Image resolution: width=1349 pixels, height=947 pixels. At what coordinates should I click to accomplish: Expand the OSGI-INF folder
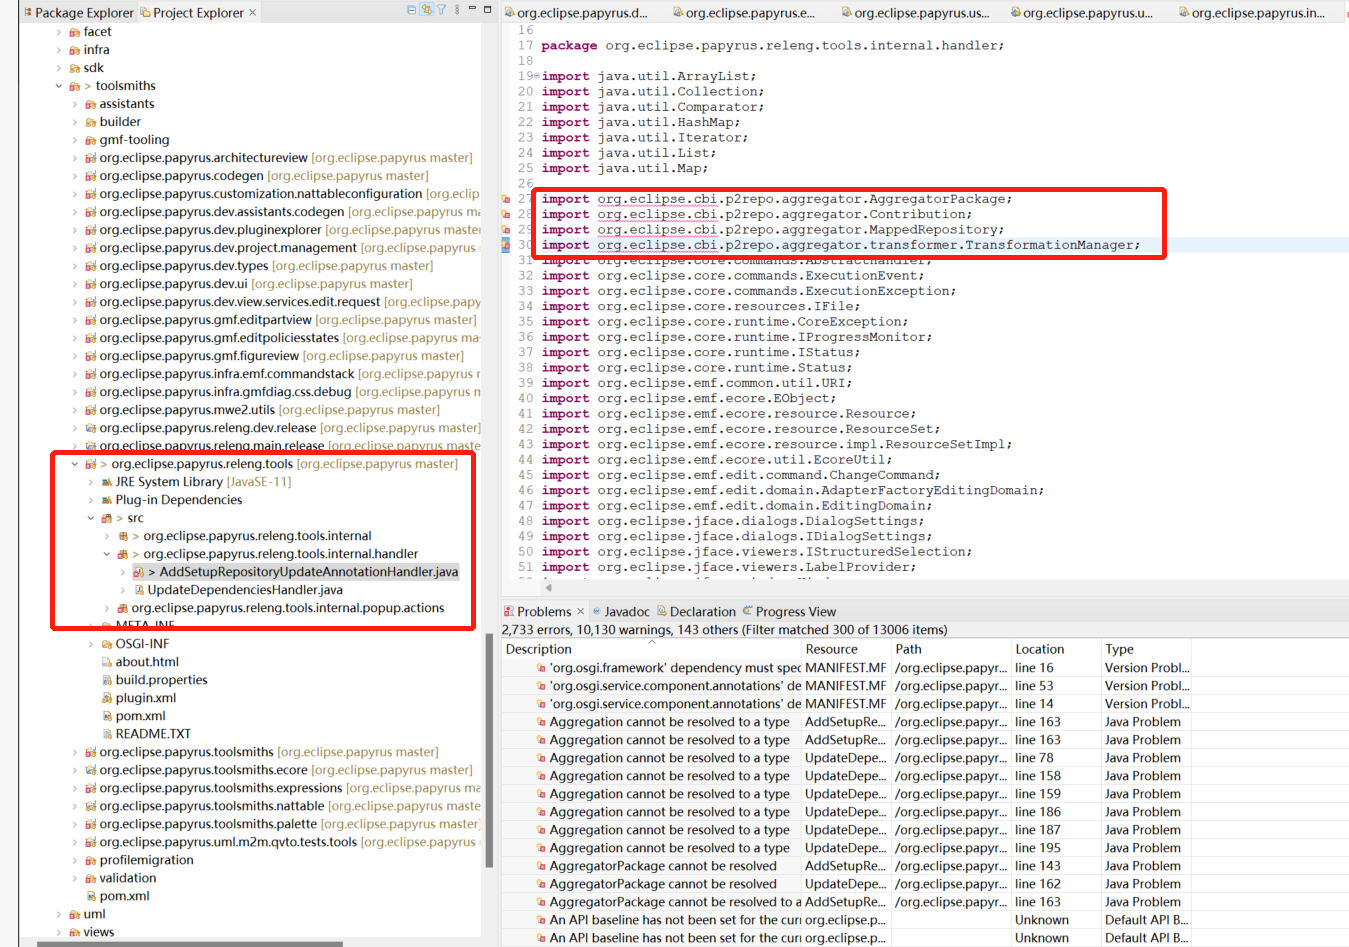pos(91,644)
